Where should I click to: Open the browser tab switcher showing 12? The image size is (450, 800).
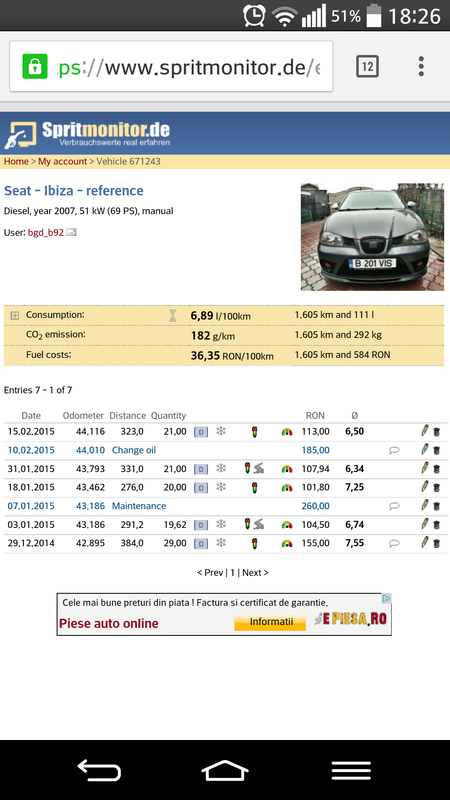(367, 66)
